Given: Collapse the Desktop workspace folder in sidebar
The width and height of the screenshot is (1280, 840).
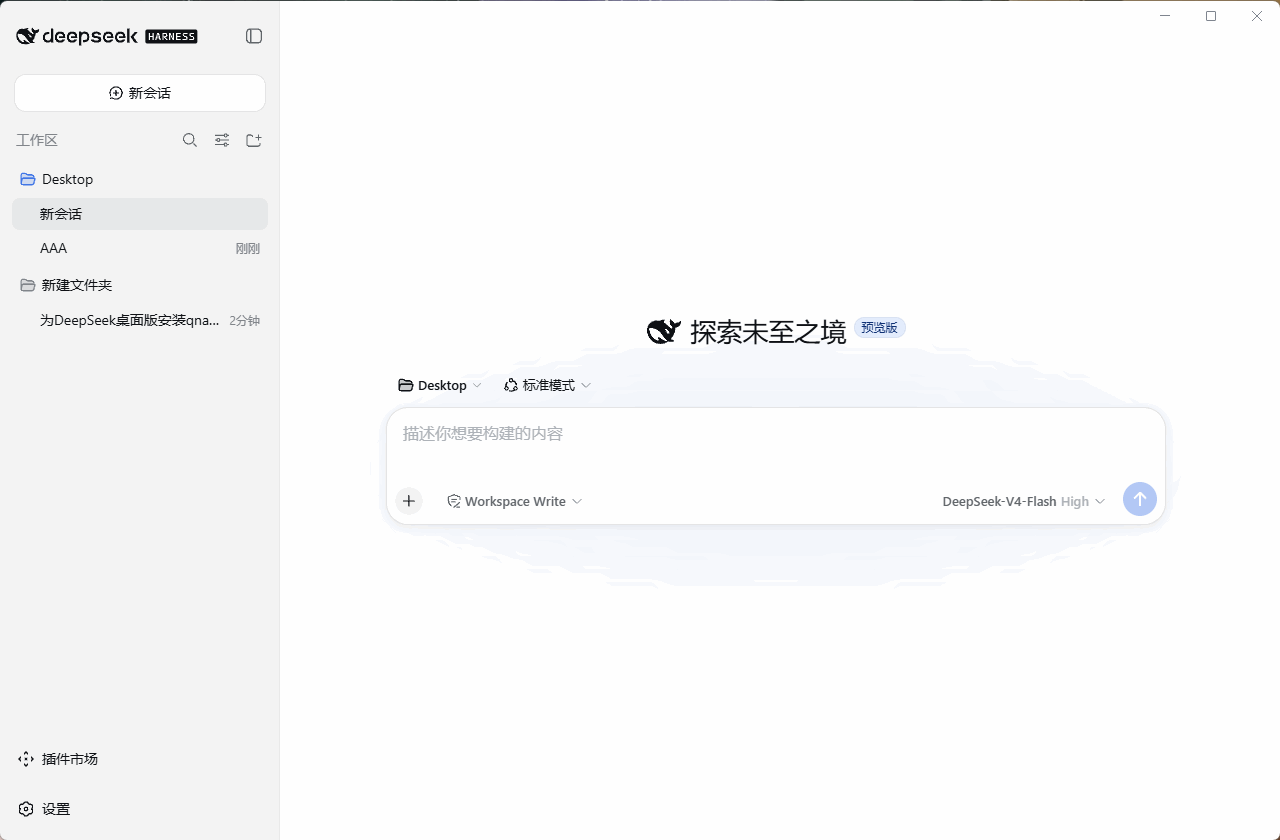Looking at the screenshot, I should pyautogui.click(x=140, y=179).
